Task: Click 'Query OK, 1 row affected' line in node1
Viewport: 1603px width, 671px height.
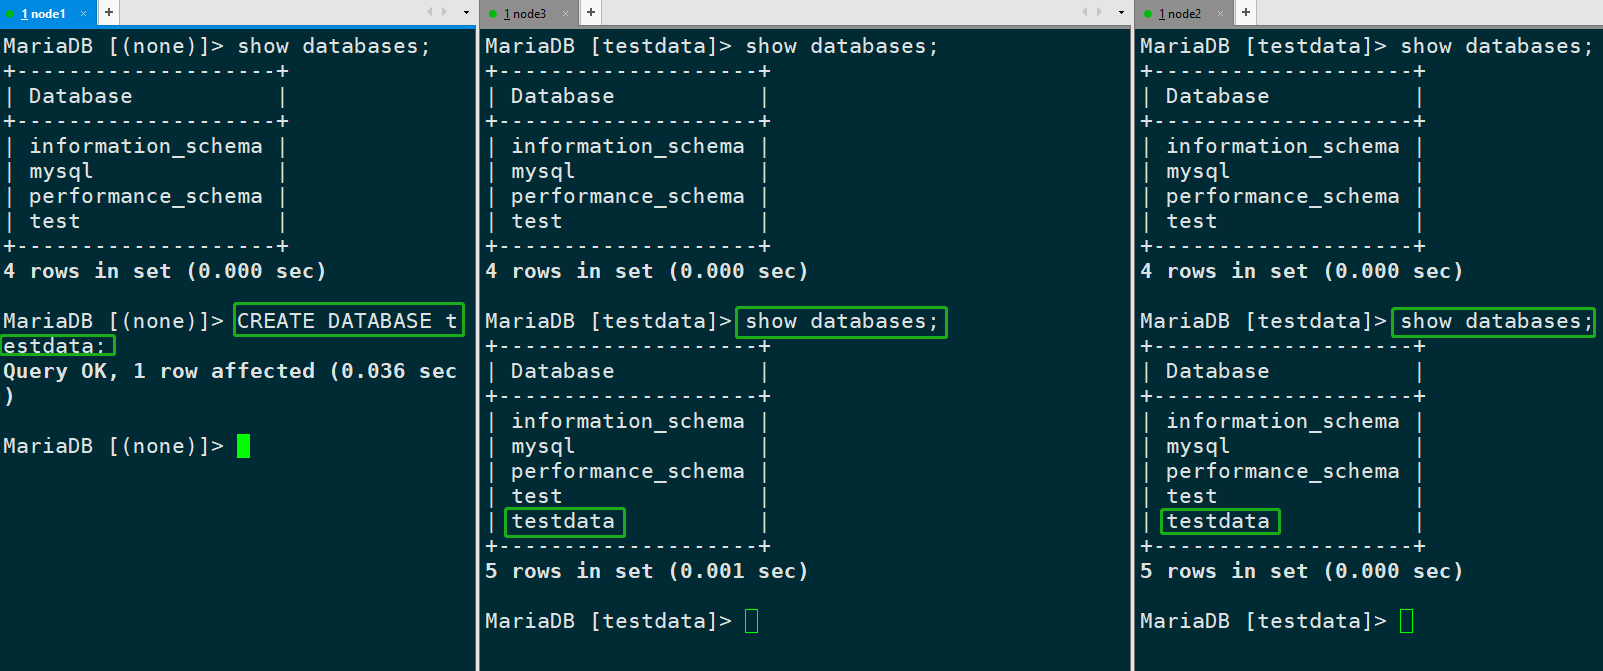Action: 230,371
